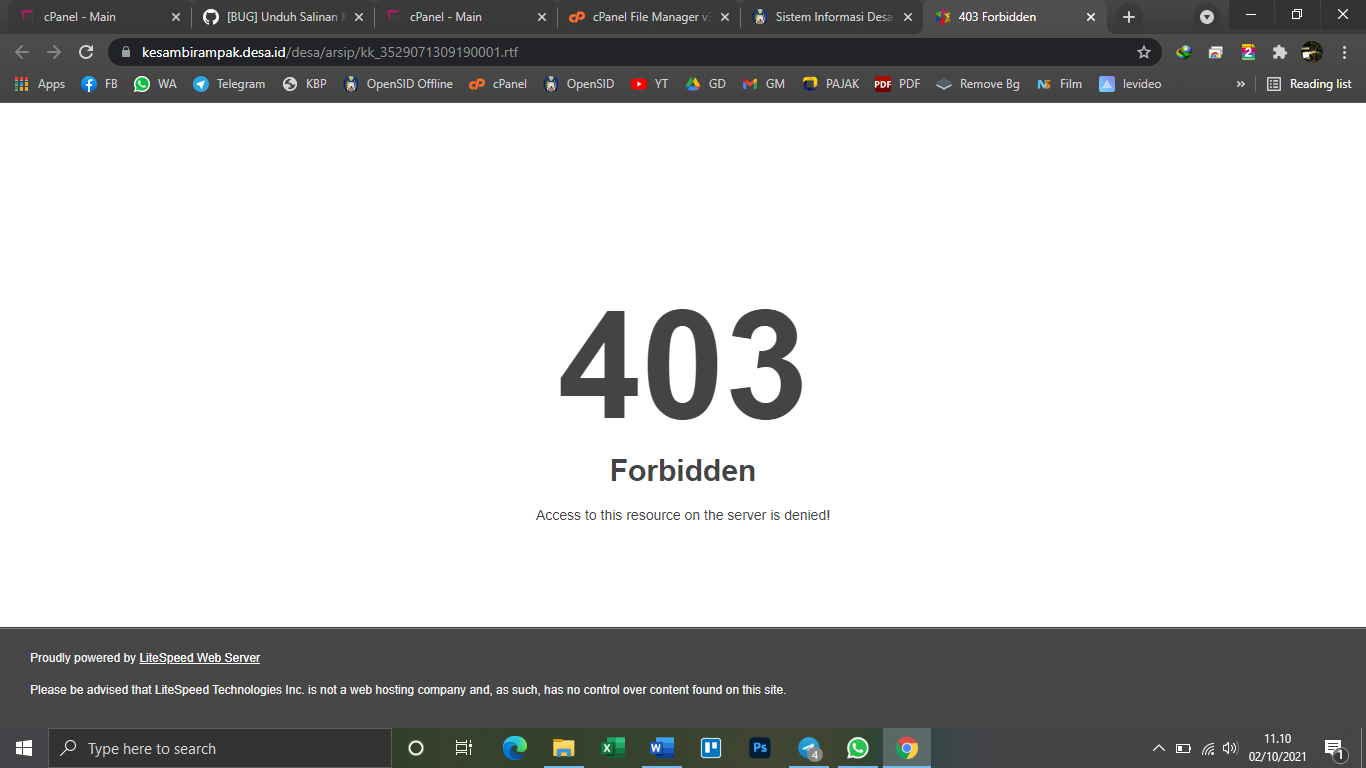Image resolution: width=1366 pixels, height=768 pixels.
Task: Open the YT YouTube bookmark
Action: [650, 84]
